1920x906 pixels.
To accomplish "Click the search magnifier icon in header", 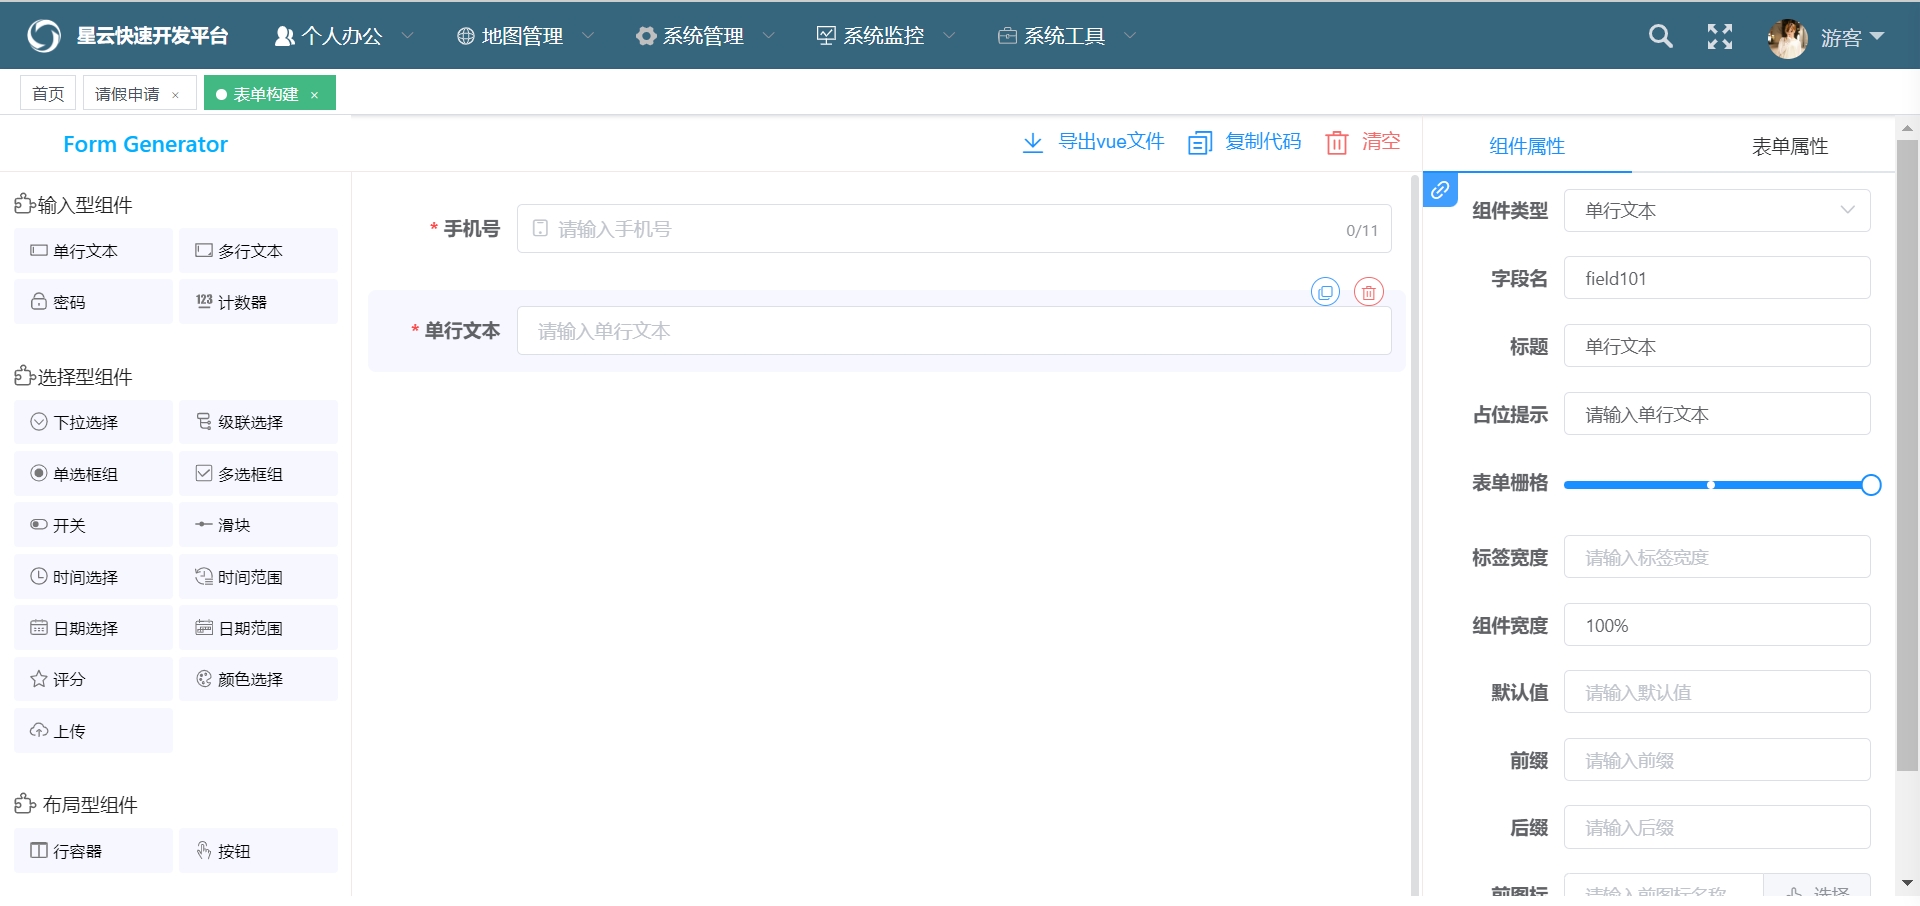I will pos(1660,37).
